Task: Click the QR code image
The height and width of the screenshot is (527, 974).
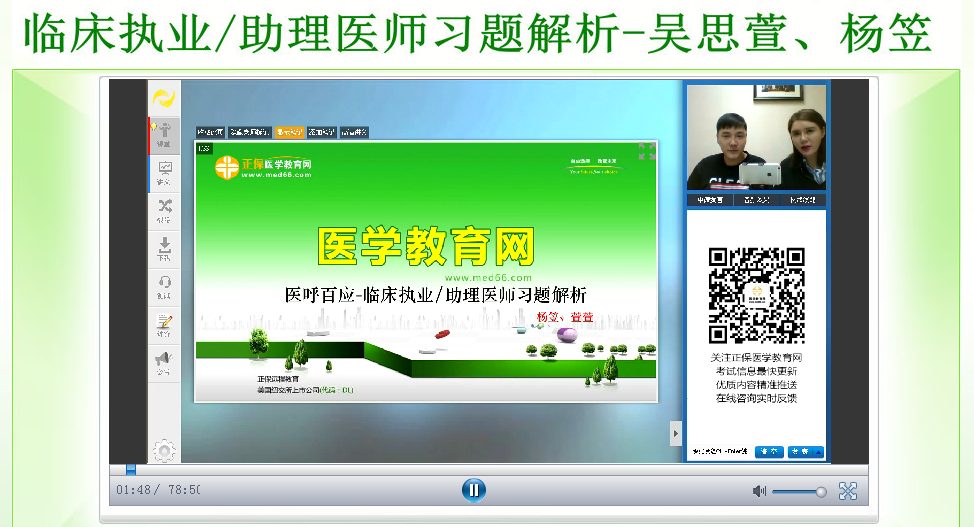Action: 757,295
